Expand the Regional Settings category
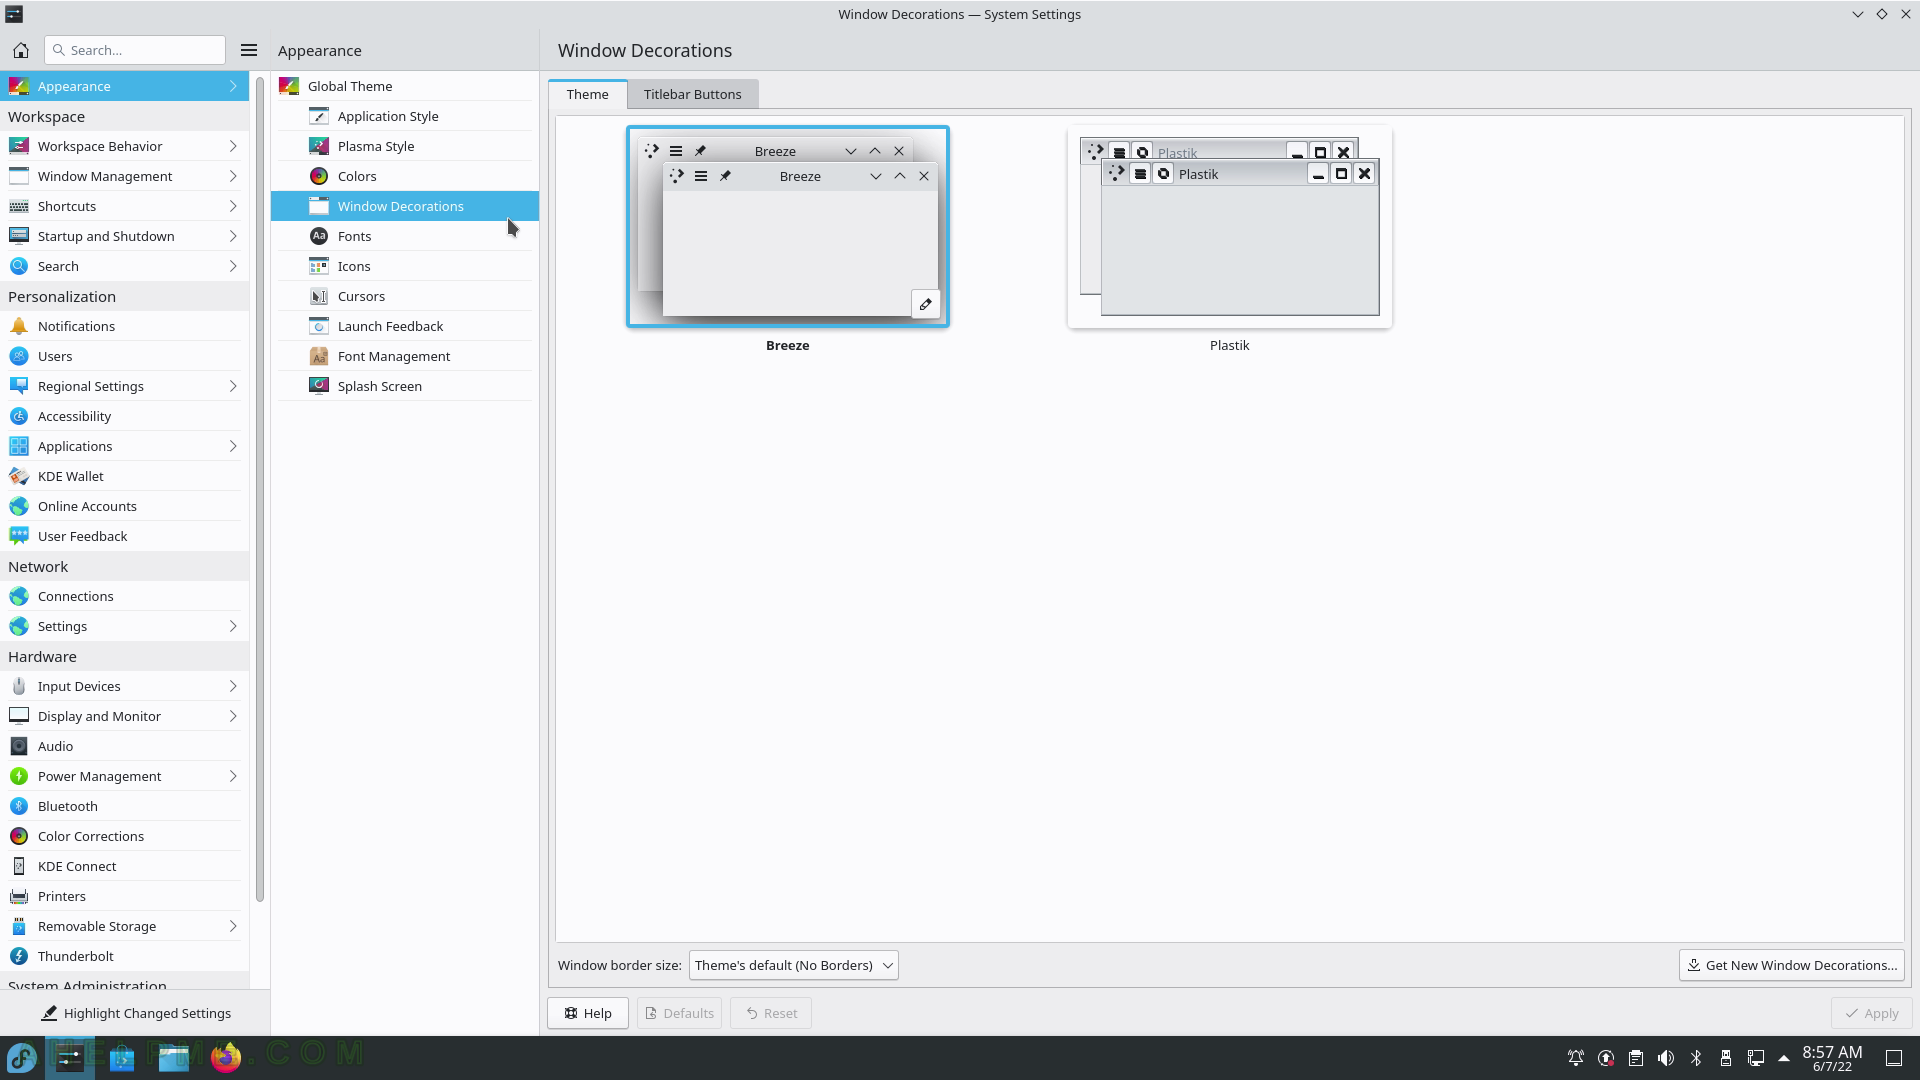 [124, 386]
